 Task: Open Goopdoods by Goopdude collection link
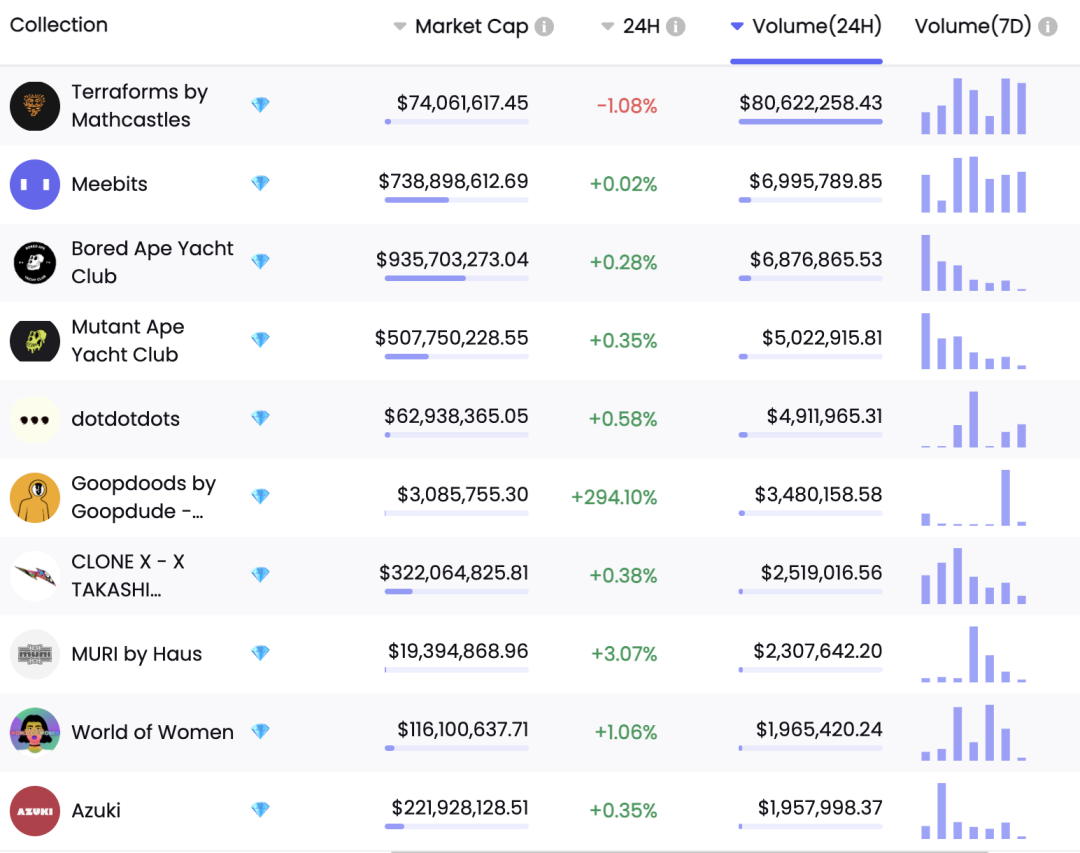click(143, 497)
